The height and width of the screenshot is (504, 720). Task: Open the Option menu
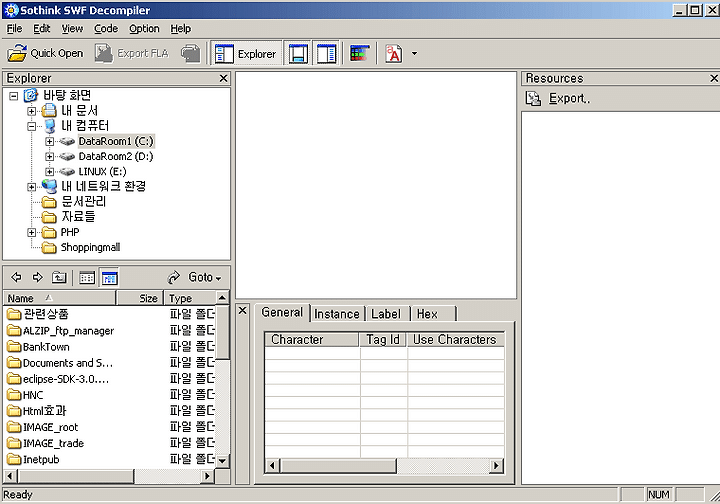coord(144,28)
